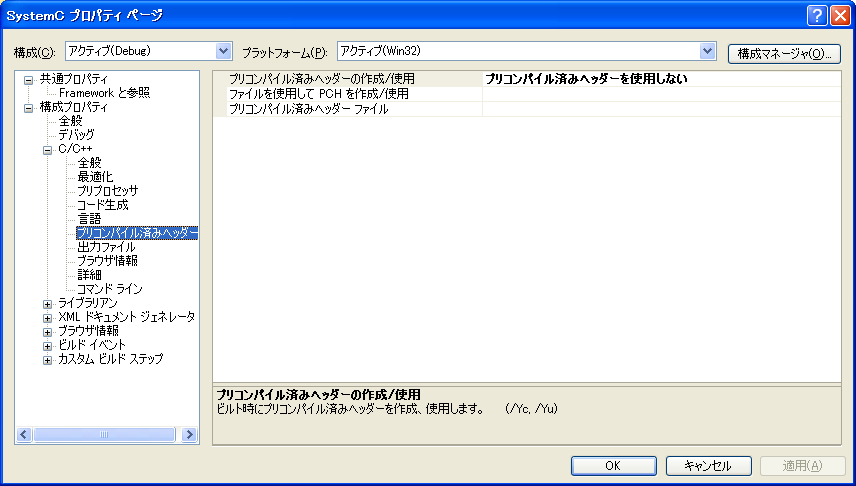856x486 pixels.
Task: Select the コード生成 tree item
Action: pyautogui.click(x=103, y=205)
